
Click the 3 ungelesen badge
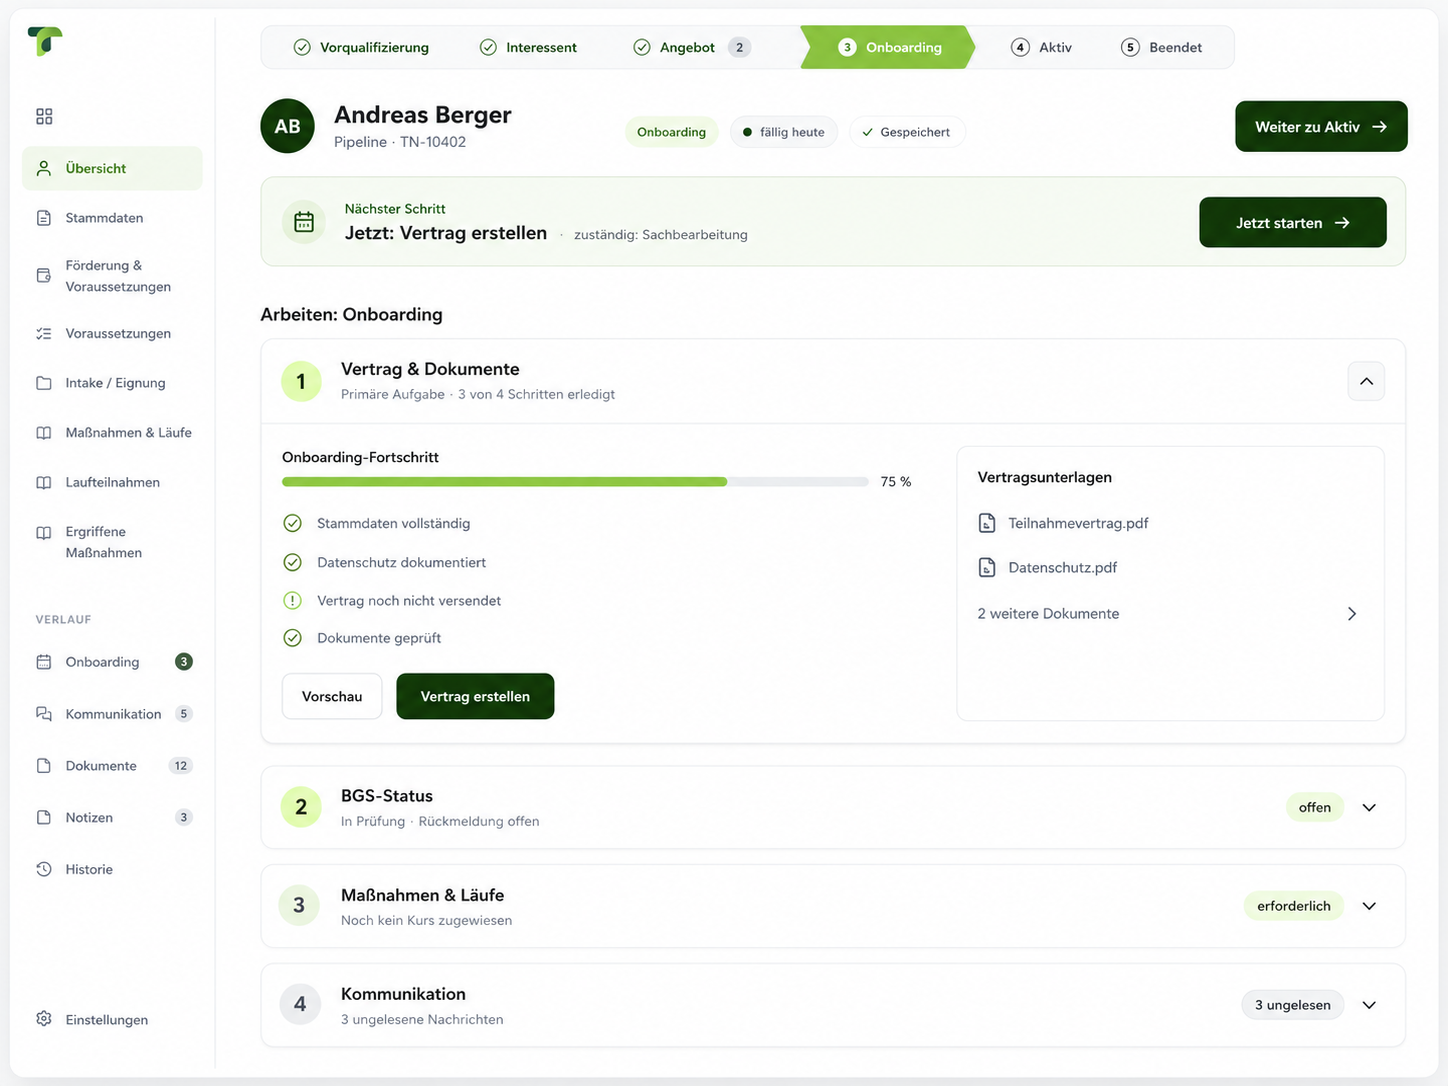pyautogui.click(x=1292, y=1005)
